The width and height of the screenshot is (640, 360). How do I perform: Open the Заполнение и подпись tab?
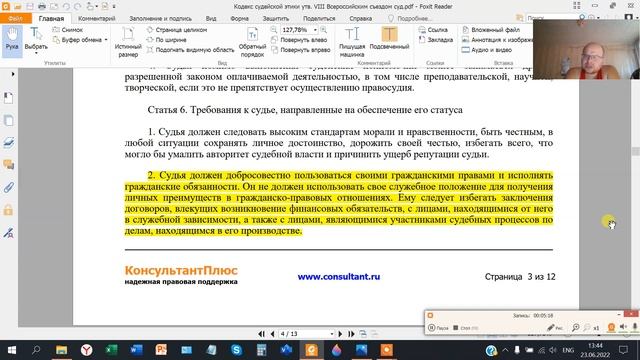160,18
